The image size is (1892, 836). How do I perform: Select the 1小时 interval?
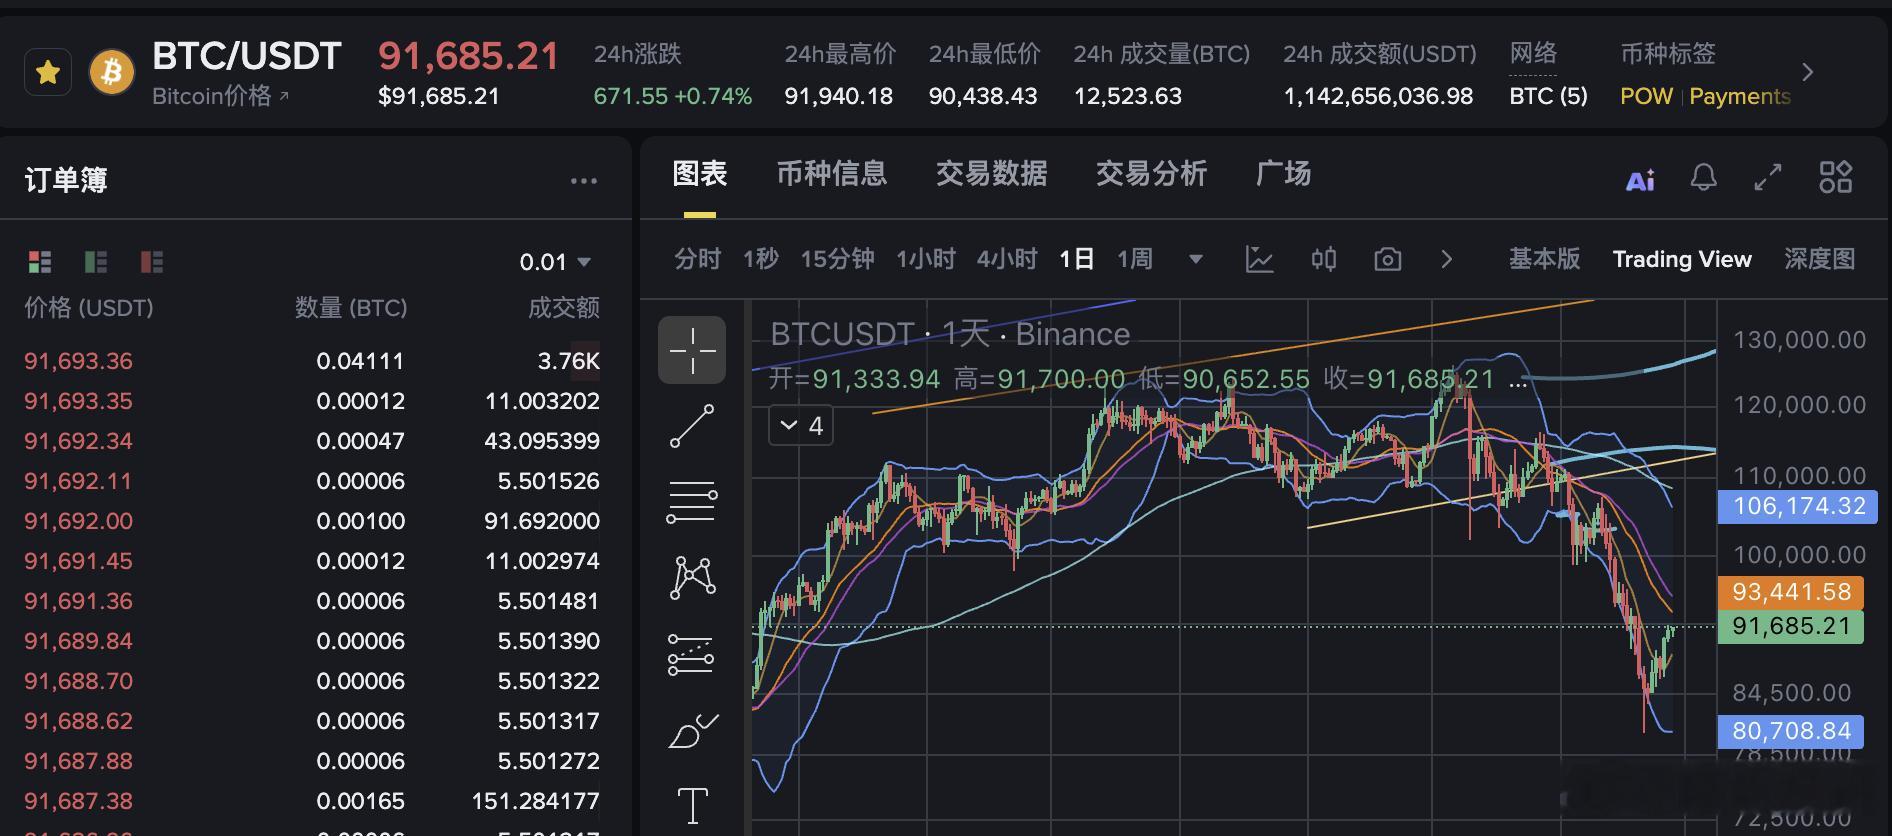pos(926,259)
